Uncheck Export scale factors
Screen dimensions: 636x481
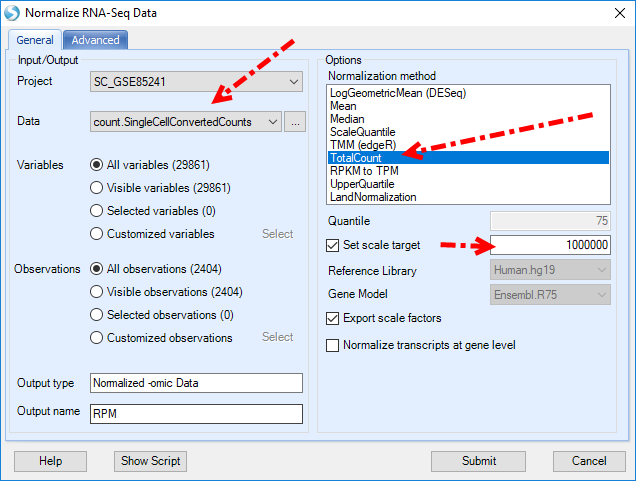tap(333, 318)
